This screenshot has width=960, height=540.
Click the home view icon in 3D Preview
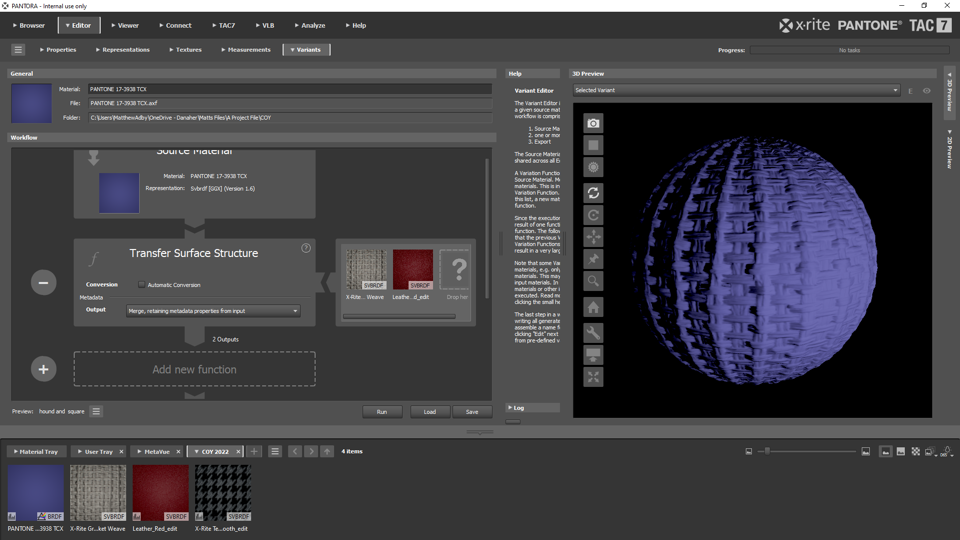(593, 307)
